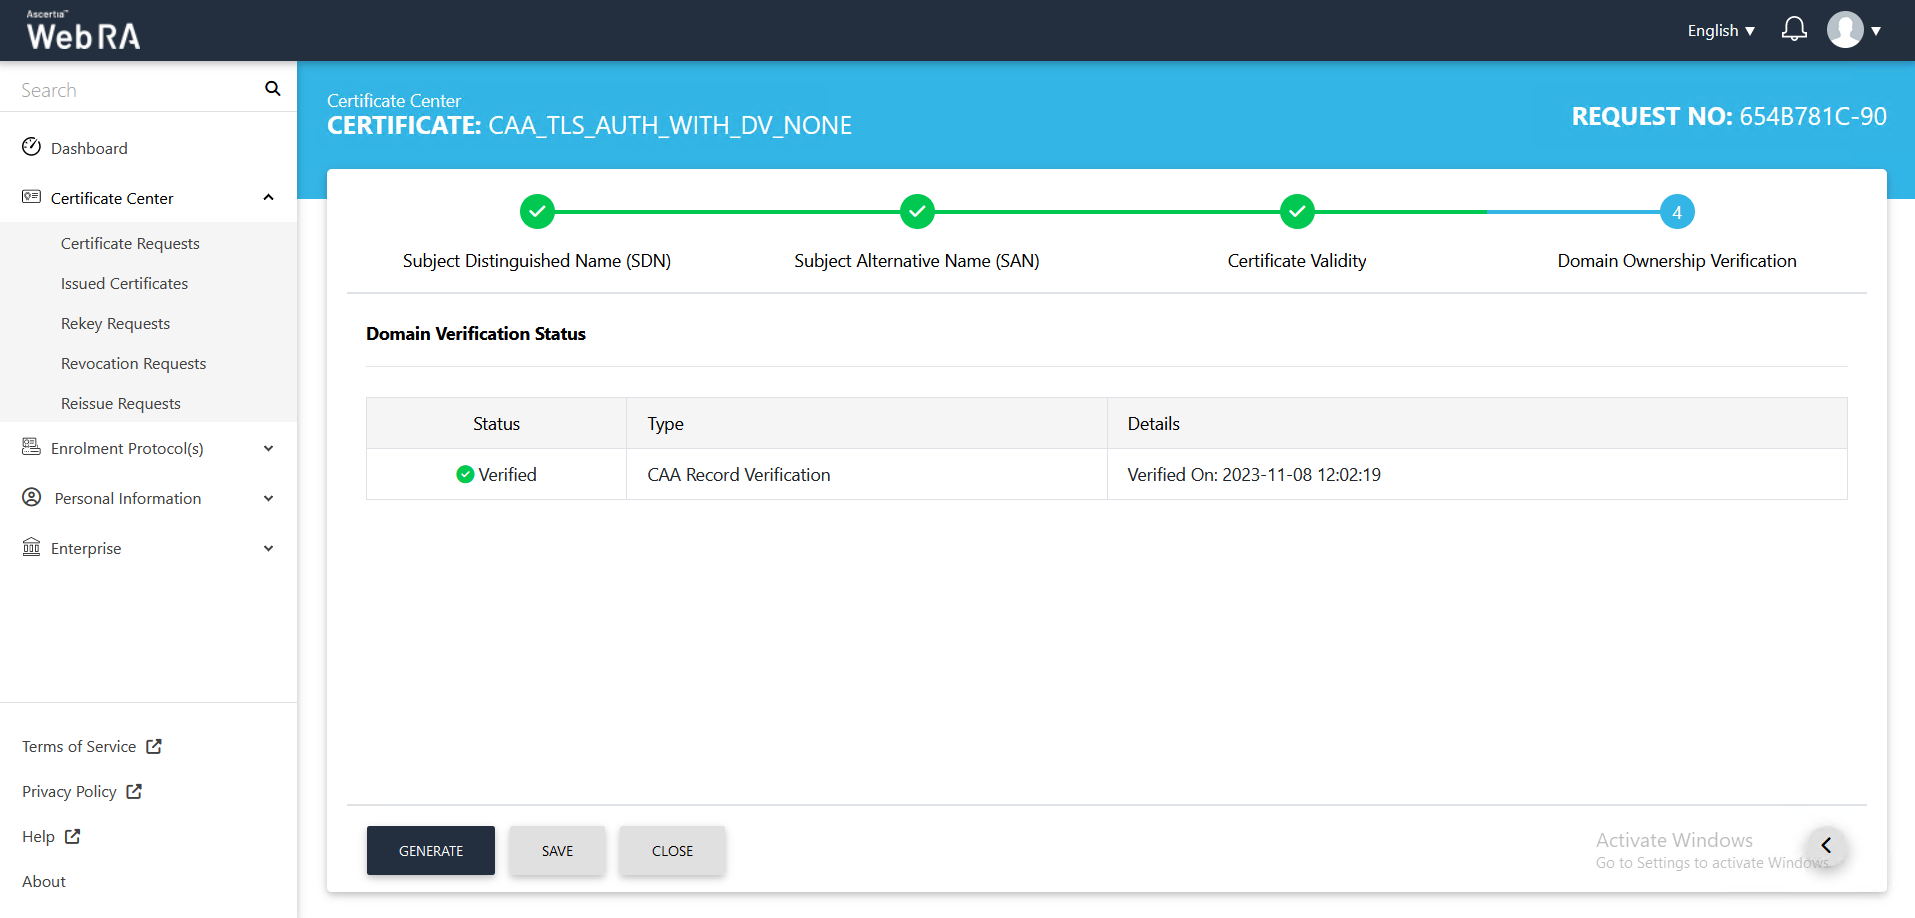Click the Help external link icon
Screen dimensions: 1915x918
click(72, 836)
